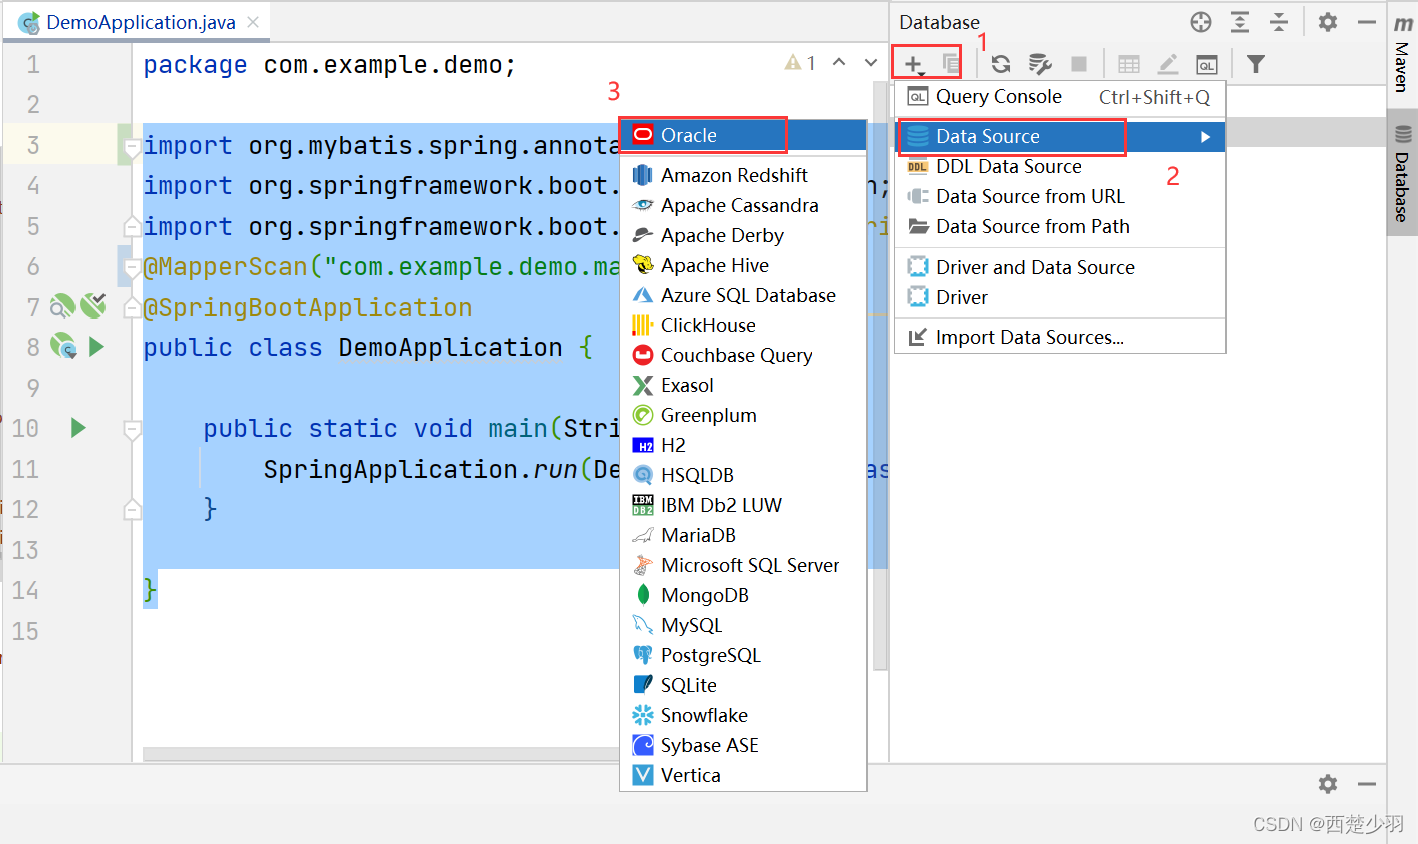Select Apache Cassandra data source
Image resolution: width=1418 pixels, height=844 pixels.
coord(743,205)
